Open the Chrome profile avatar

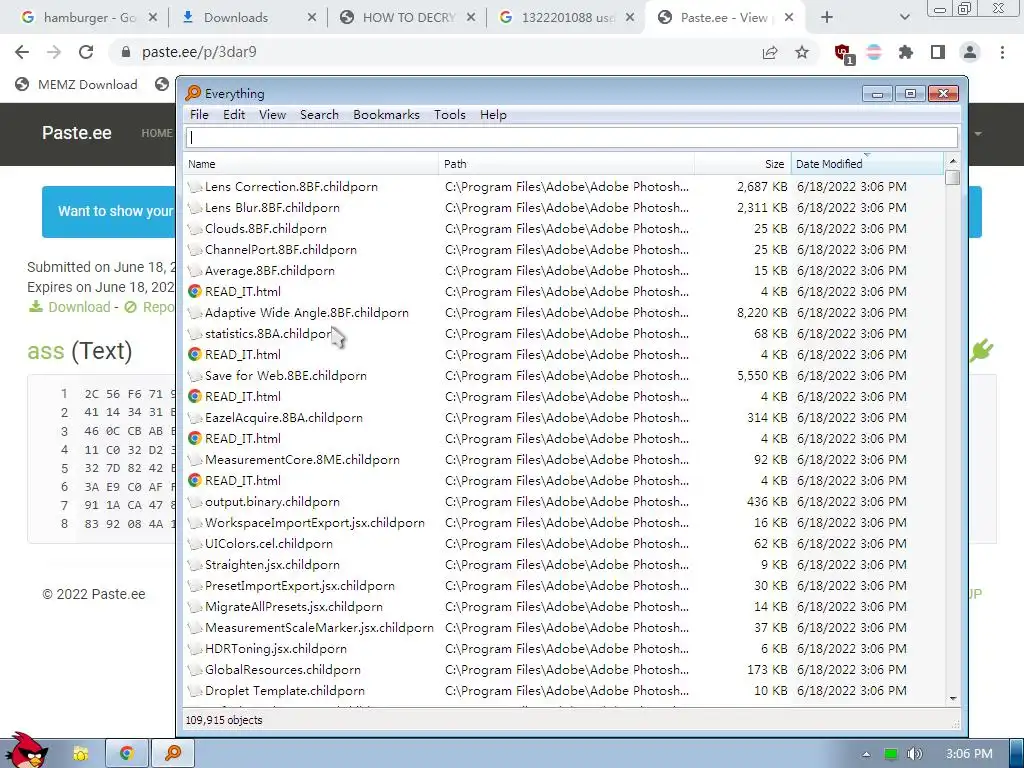coord(970,52)
